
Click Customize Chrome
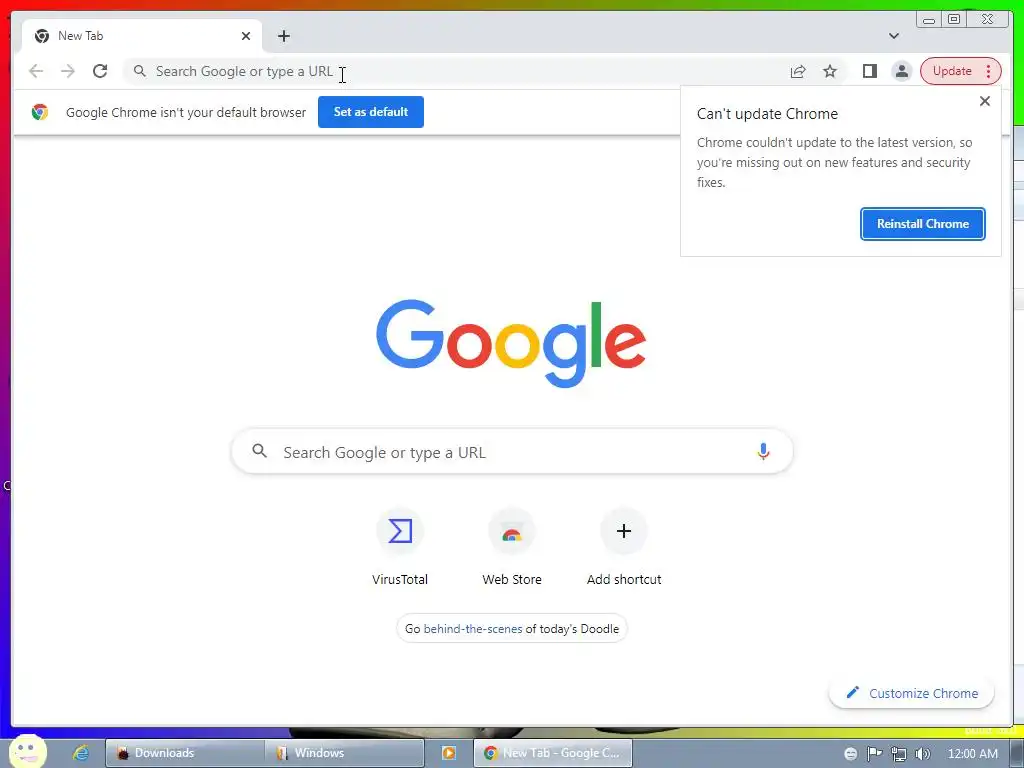tap(912, 693)
